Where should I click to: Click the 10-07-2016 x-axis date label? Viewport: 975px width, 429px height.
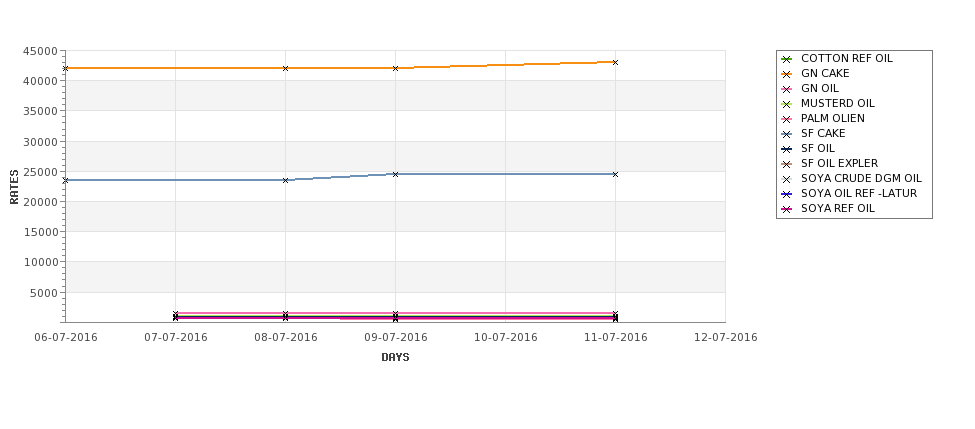(x=506, y=338)
